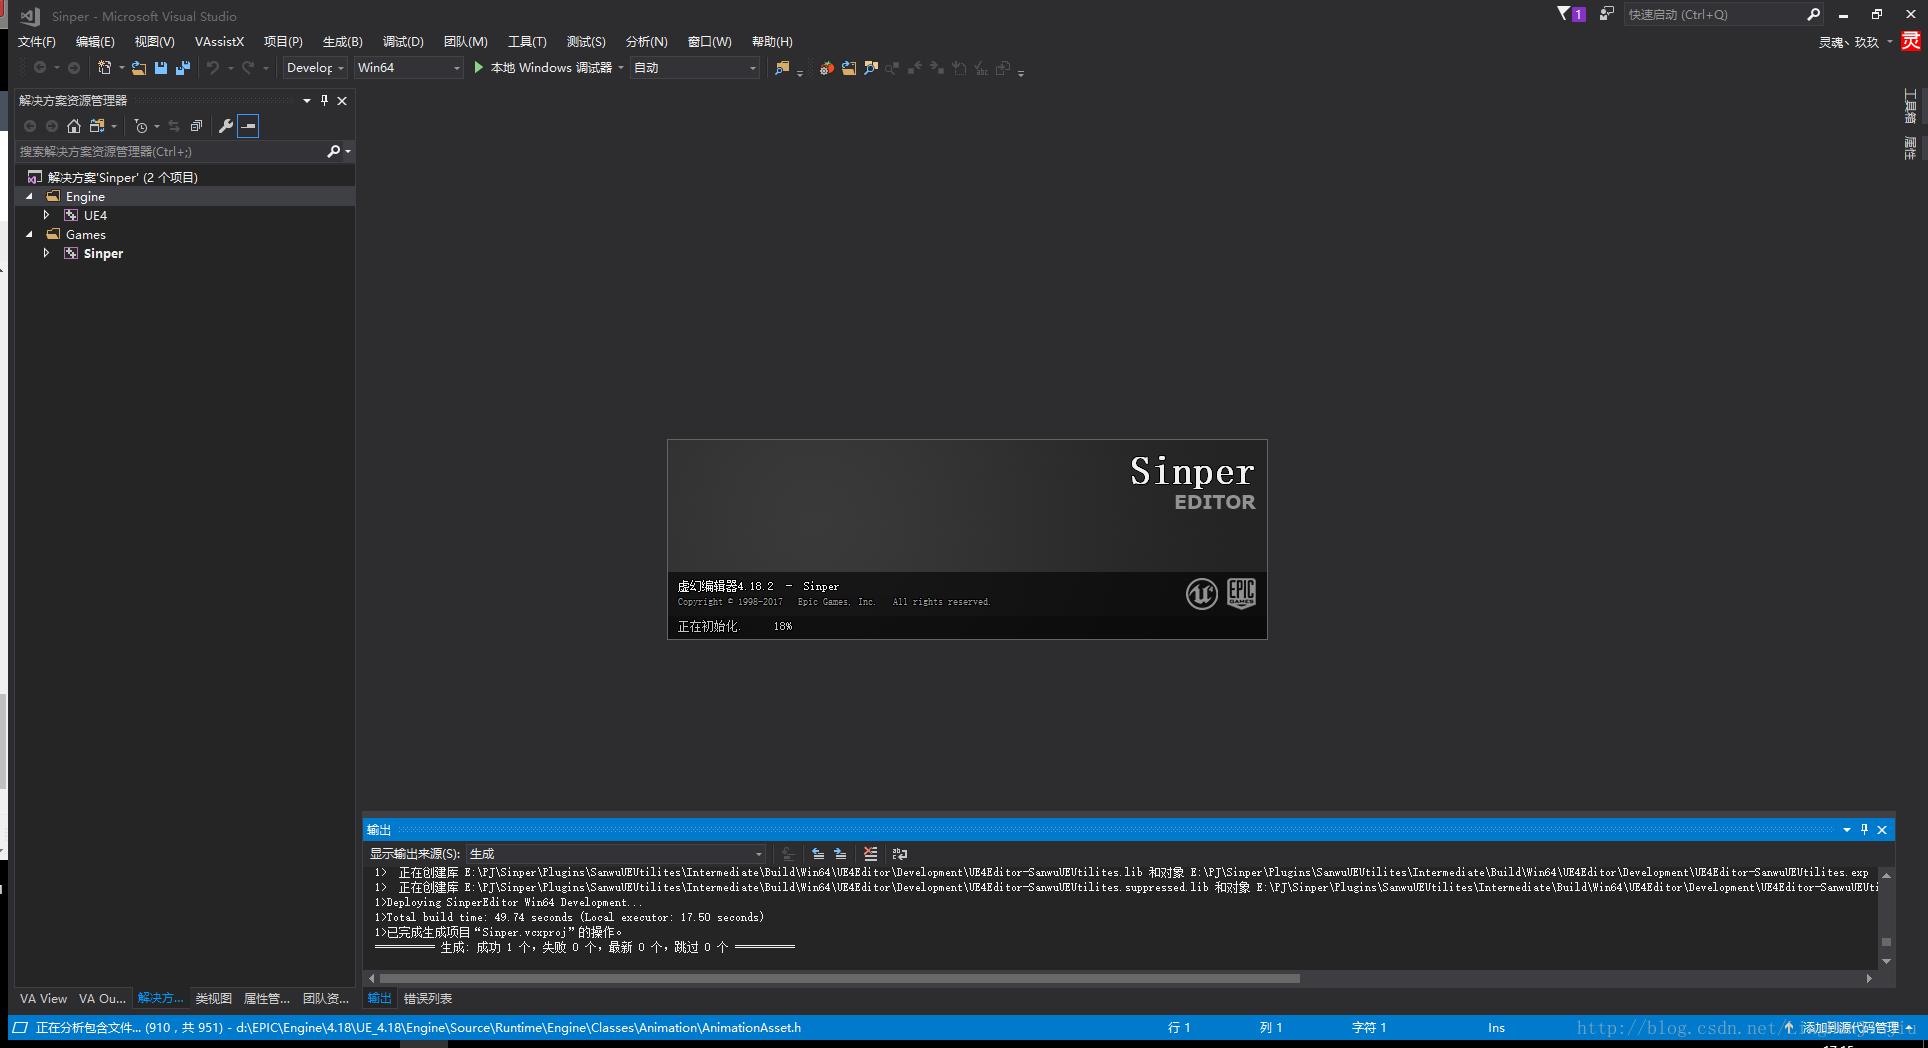Open the Solution Explorer window options dropdown

(x=307, y=100)
